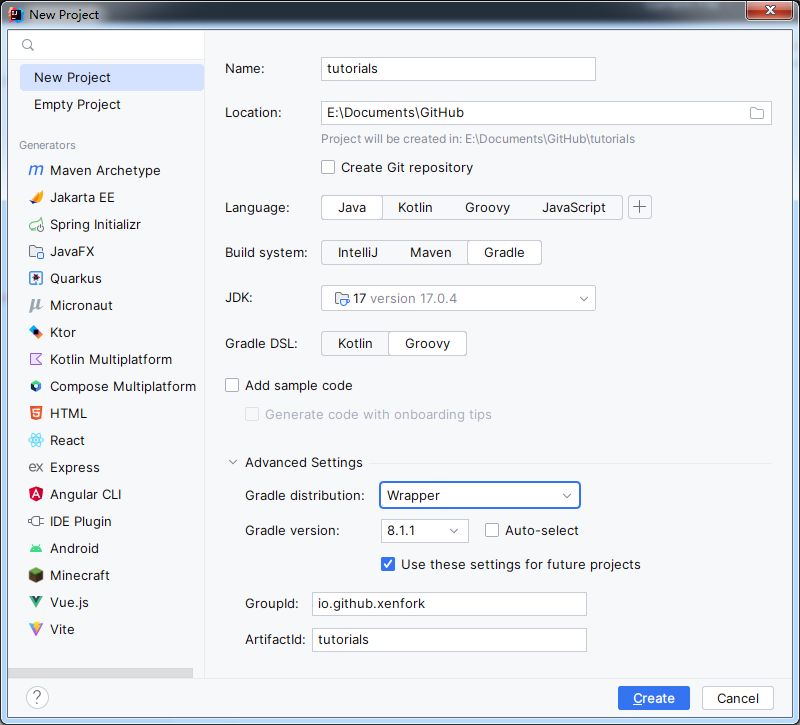
Task: Click the ArtifactId input field
Action: point(449,640)
